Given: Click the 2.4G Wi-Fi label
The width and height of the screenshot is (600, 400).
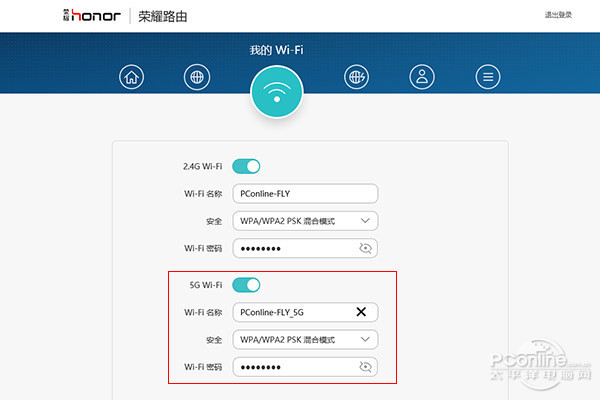Looking at the screenshot, I should tap(202, 167).
